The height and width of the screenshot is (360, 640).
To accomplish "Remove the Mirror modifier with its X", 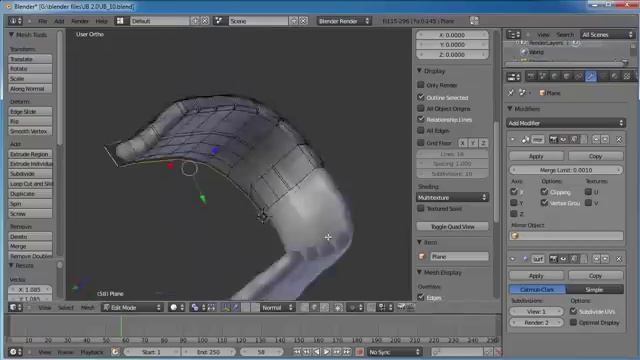I will coord(619,140).
